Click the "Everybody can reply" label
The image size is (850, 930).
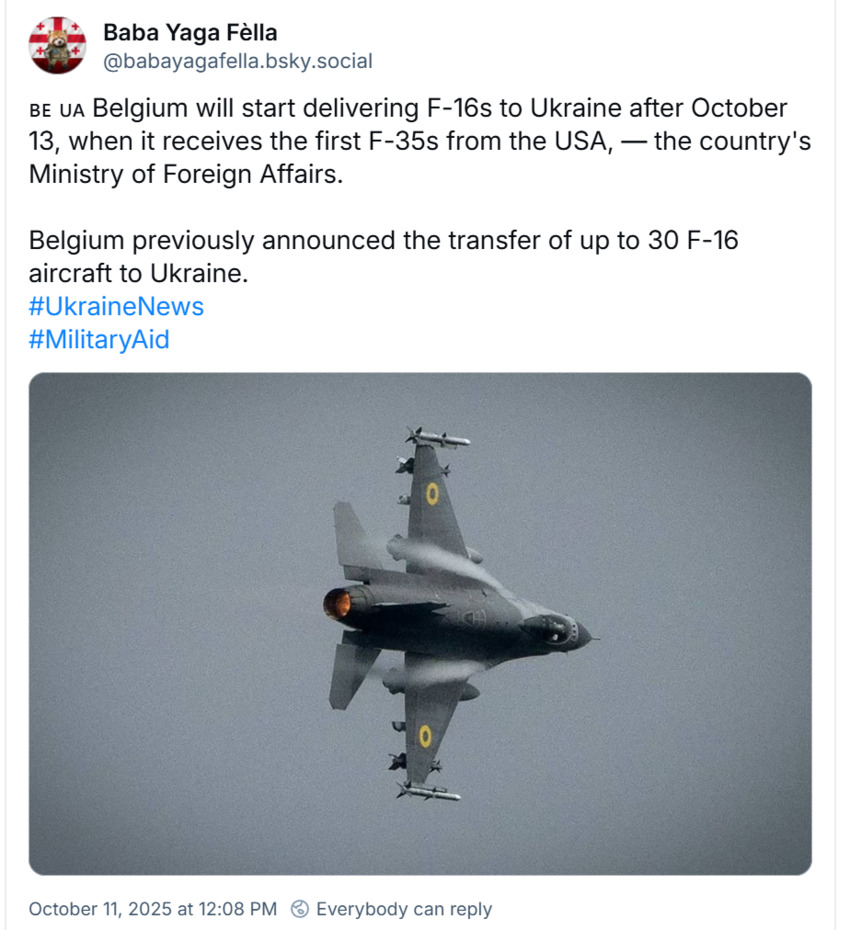[403, 909]
